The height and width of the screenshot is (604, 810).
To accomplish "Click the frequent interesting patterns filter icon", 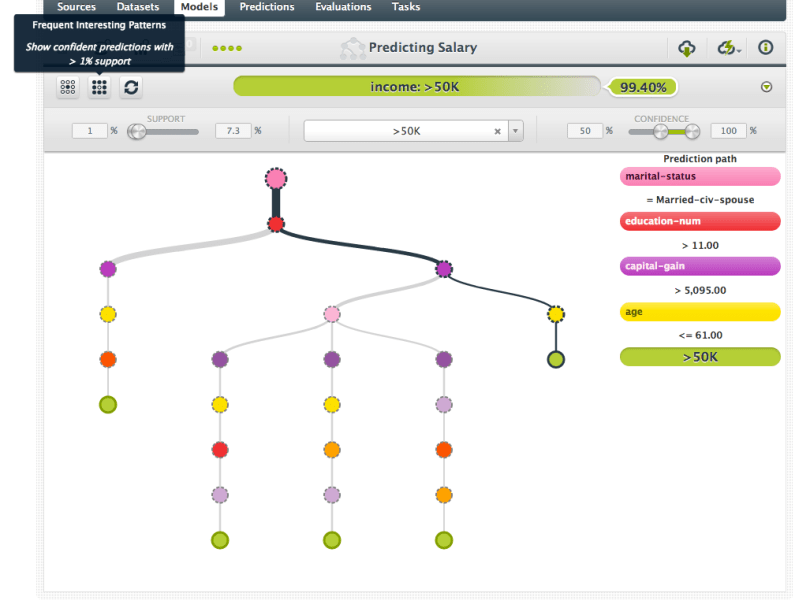I will [x=99, y=87].
